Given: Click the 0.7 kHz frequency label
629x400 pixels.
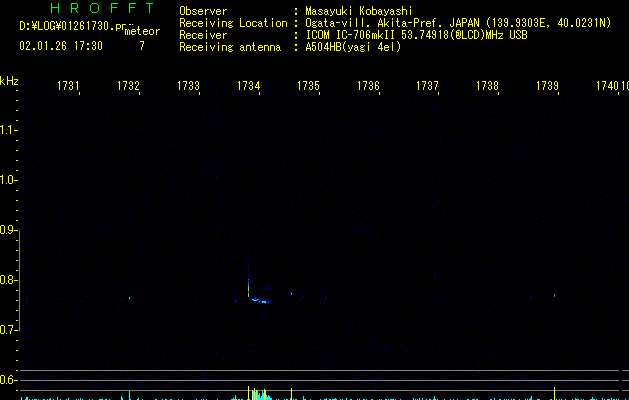Looking at the screenshot, I should (x=7, y=330).
